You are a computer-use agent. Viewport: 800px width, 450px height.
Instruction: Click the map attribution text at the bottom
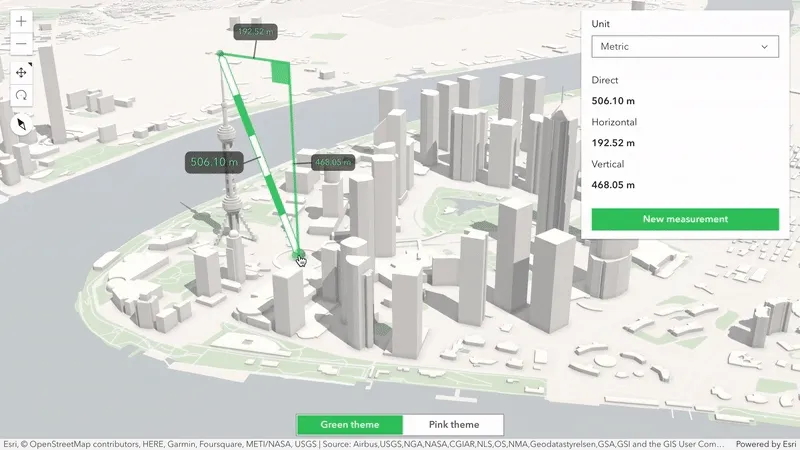pyautogui.click(x=360, y=444)
